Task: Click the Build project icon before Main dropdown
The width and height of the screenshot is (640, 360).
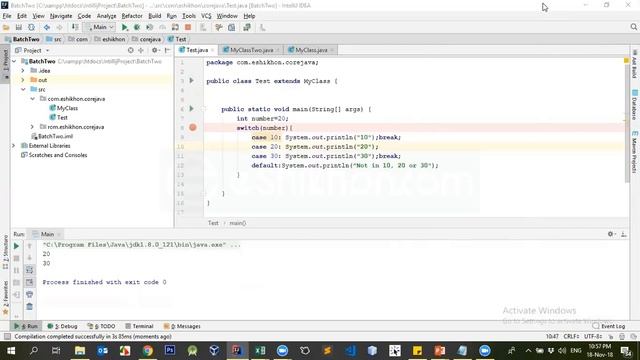Action: coord(75,27)
